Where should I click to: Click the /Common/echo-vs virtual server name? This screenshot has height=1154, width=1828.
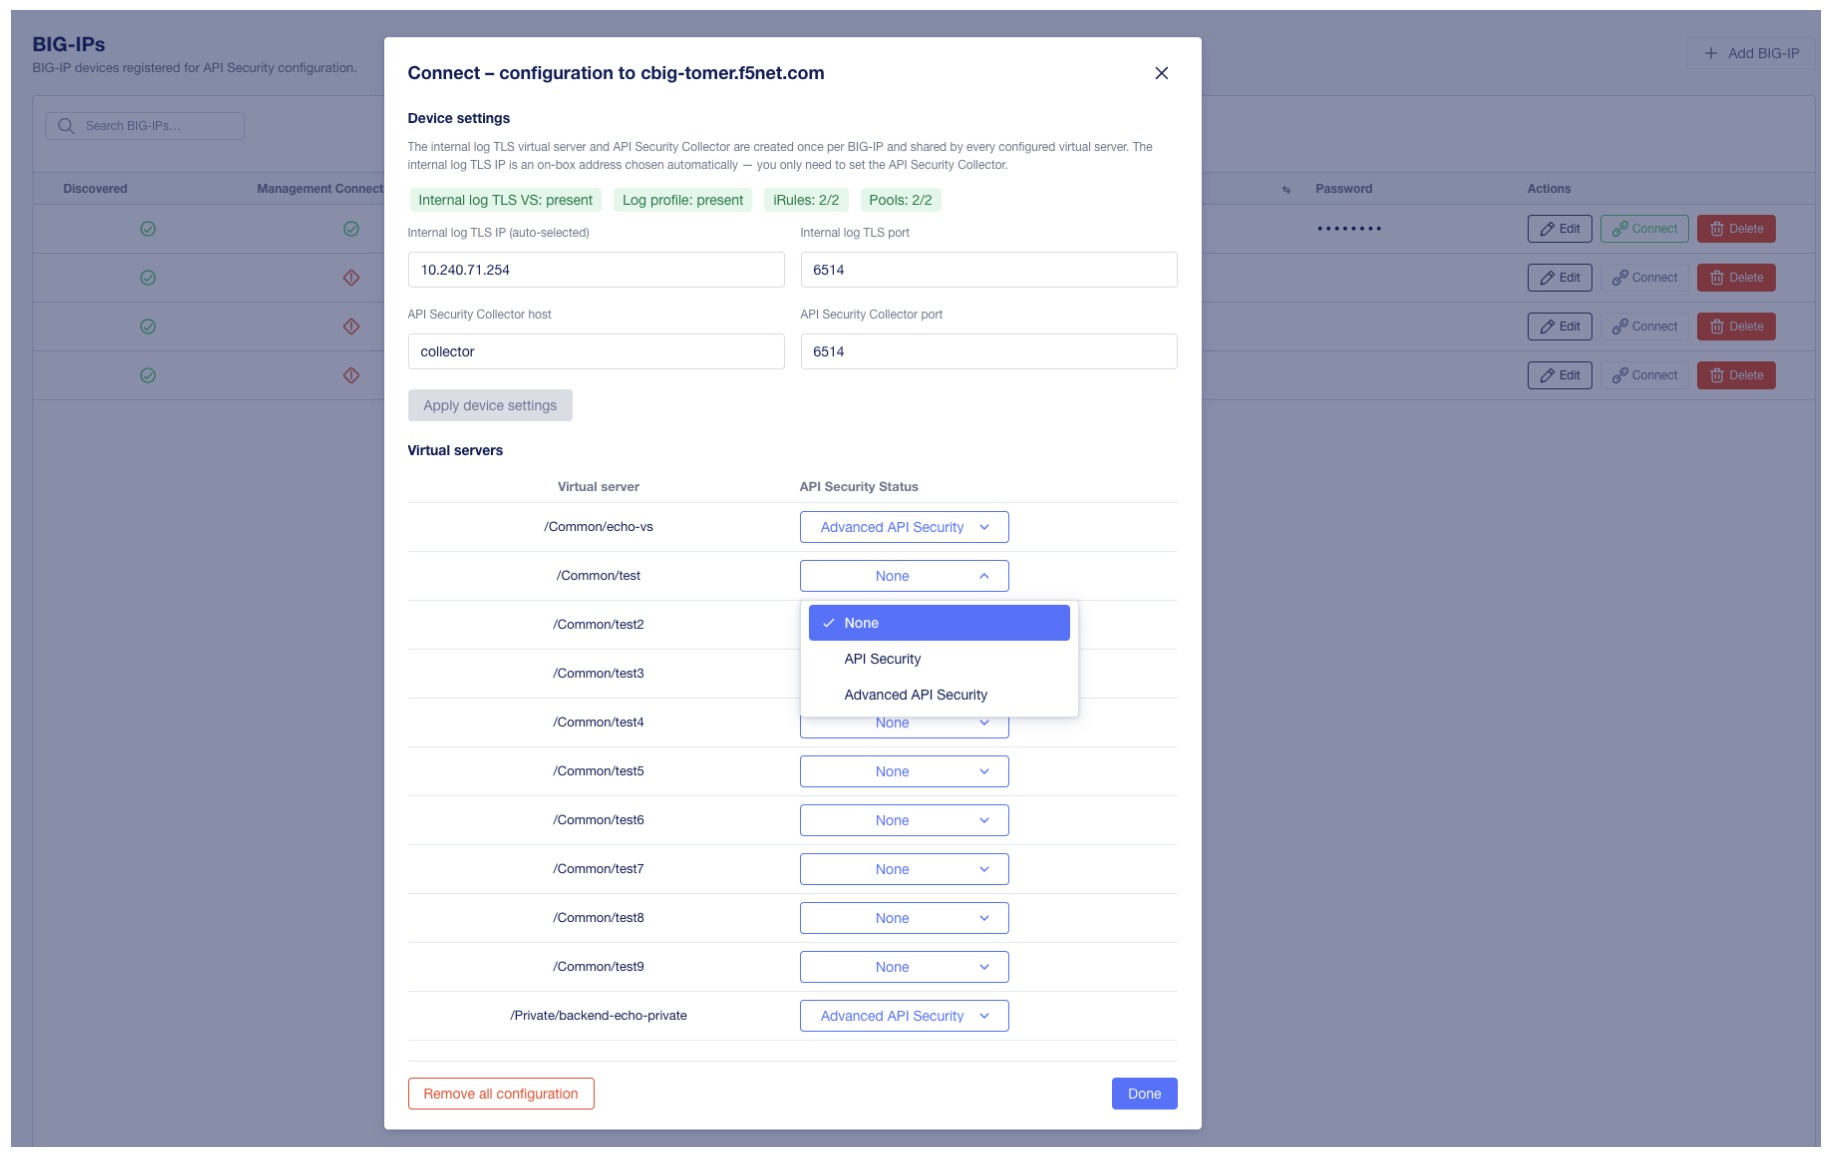click(598, 527)
